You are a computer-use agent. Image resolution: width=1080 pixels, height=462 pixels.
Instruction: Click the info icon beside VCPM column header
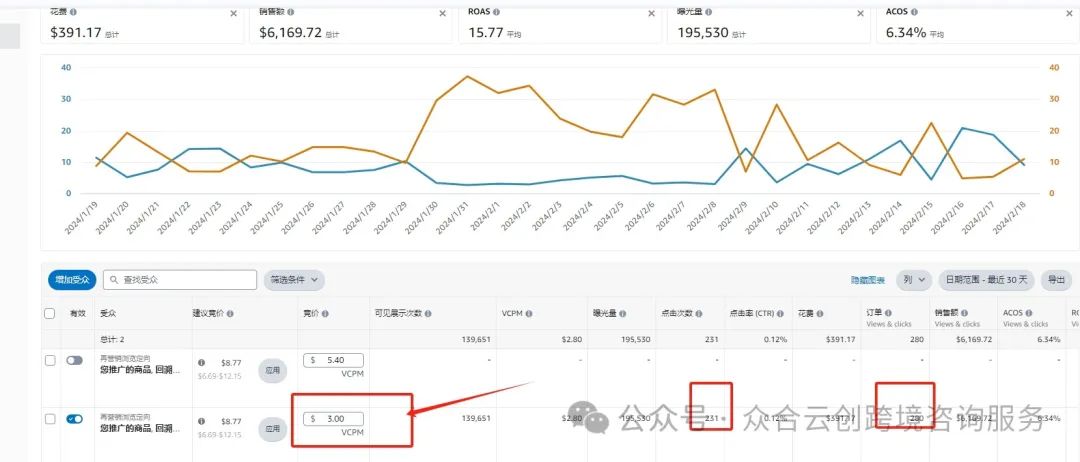pyautogui.click(x=528, y=313)
